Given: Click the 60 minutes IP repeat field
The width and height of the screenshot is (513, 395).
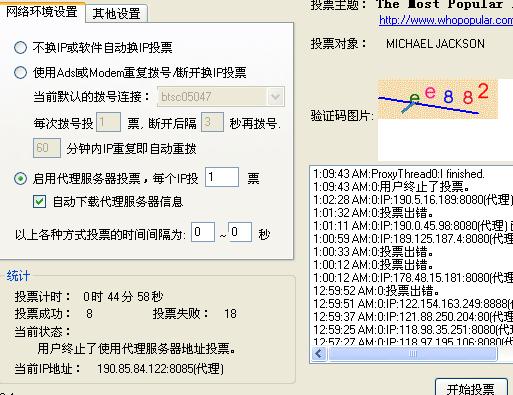Looking at the screenshot, I should click(47, 148).
